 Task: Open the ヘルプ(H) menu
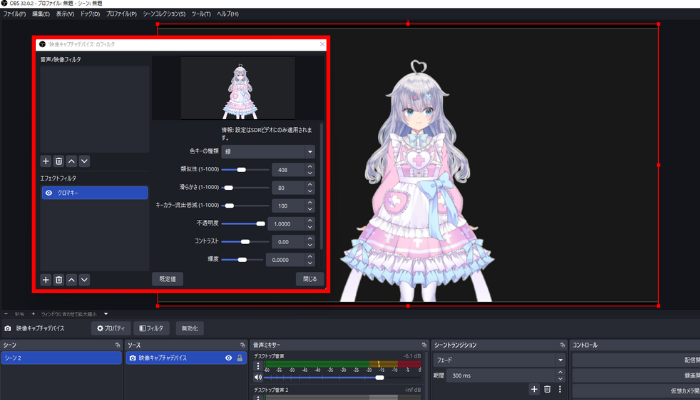pyautogui.click(x=227, y=14)
